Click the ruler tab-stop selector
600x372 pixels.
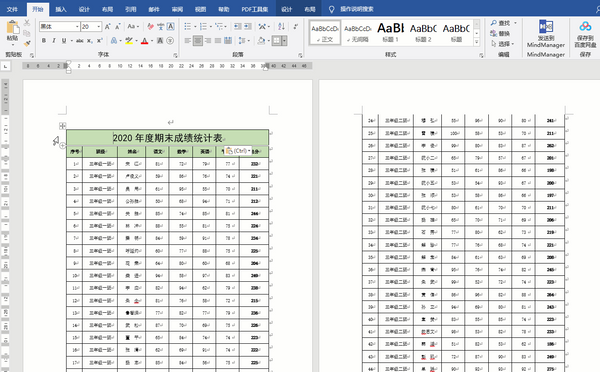[5, 66]
